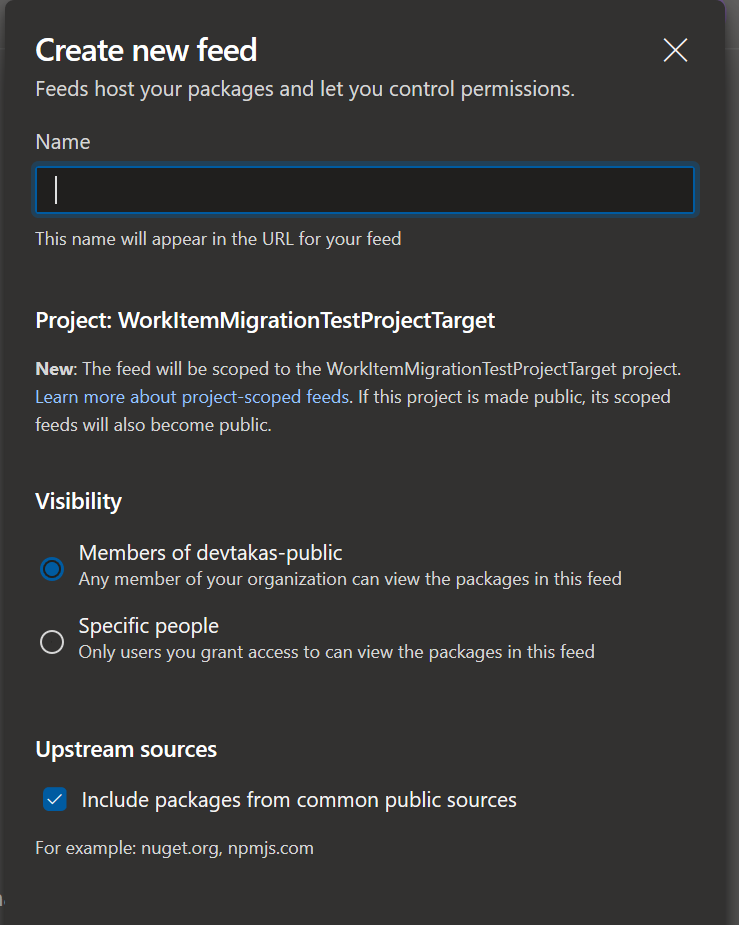The width and height of the screenshot is (739, 925).
Task: Click the "For example: nuget.org, npmjs.com" text
Action: click(174, 848)
